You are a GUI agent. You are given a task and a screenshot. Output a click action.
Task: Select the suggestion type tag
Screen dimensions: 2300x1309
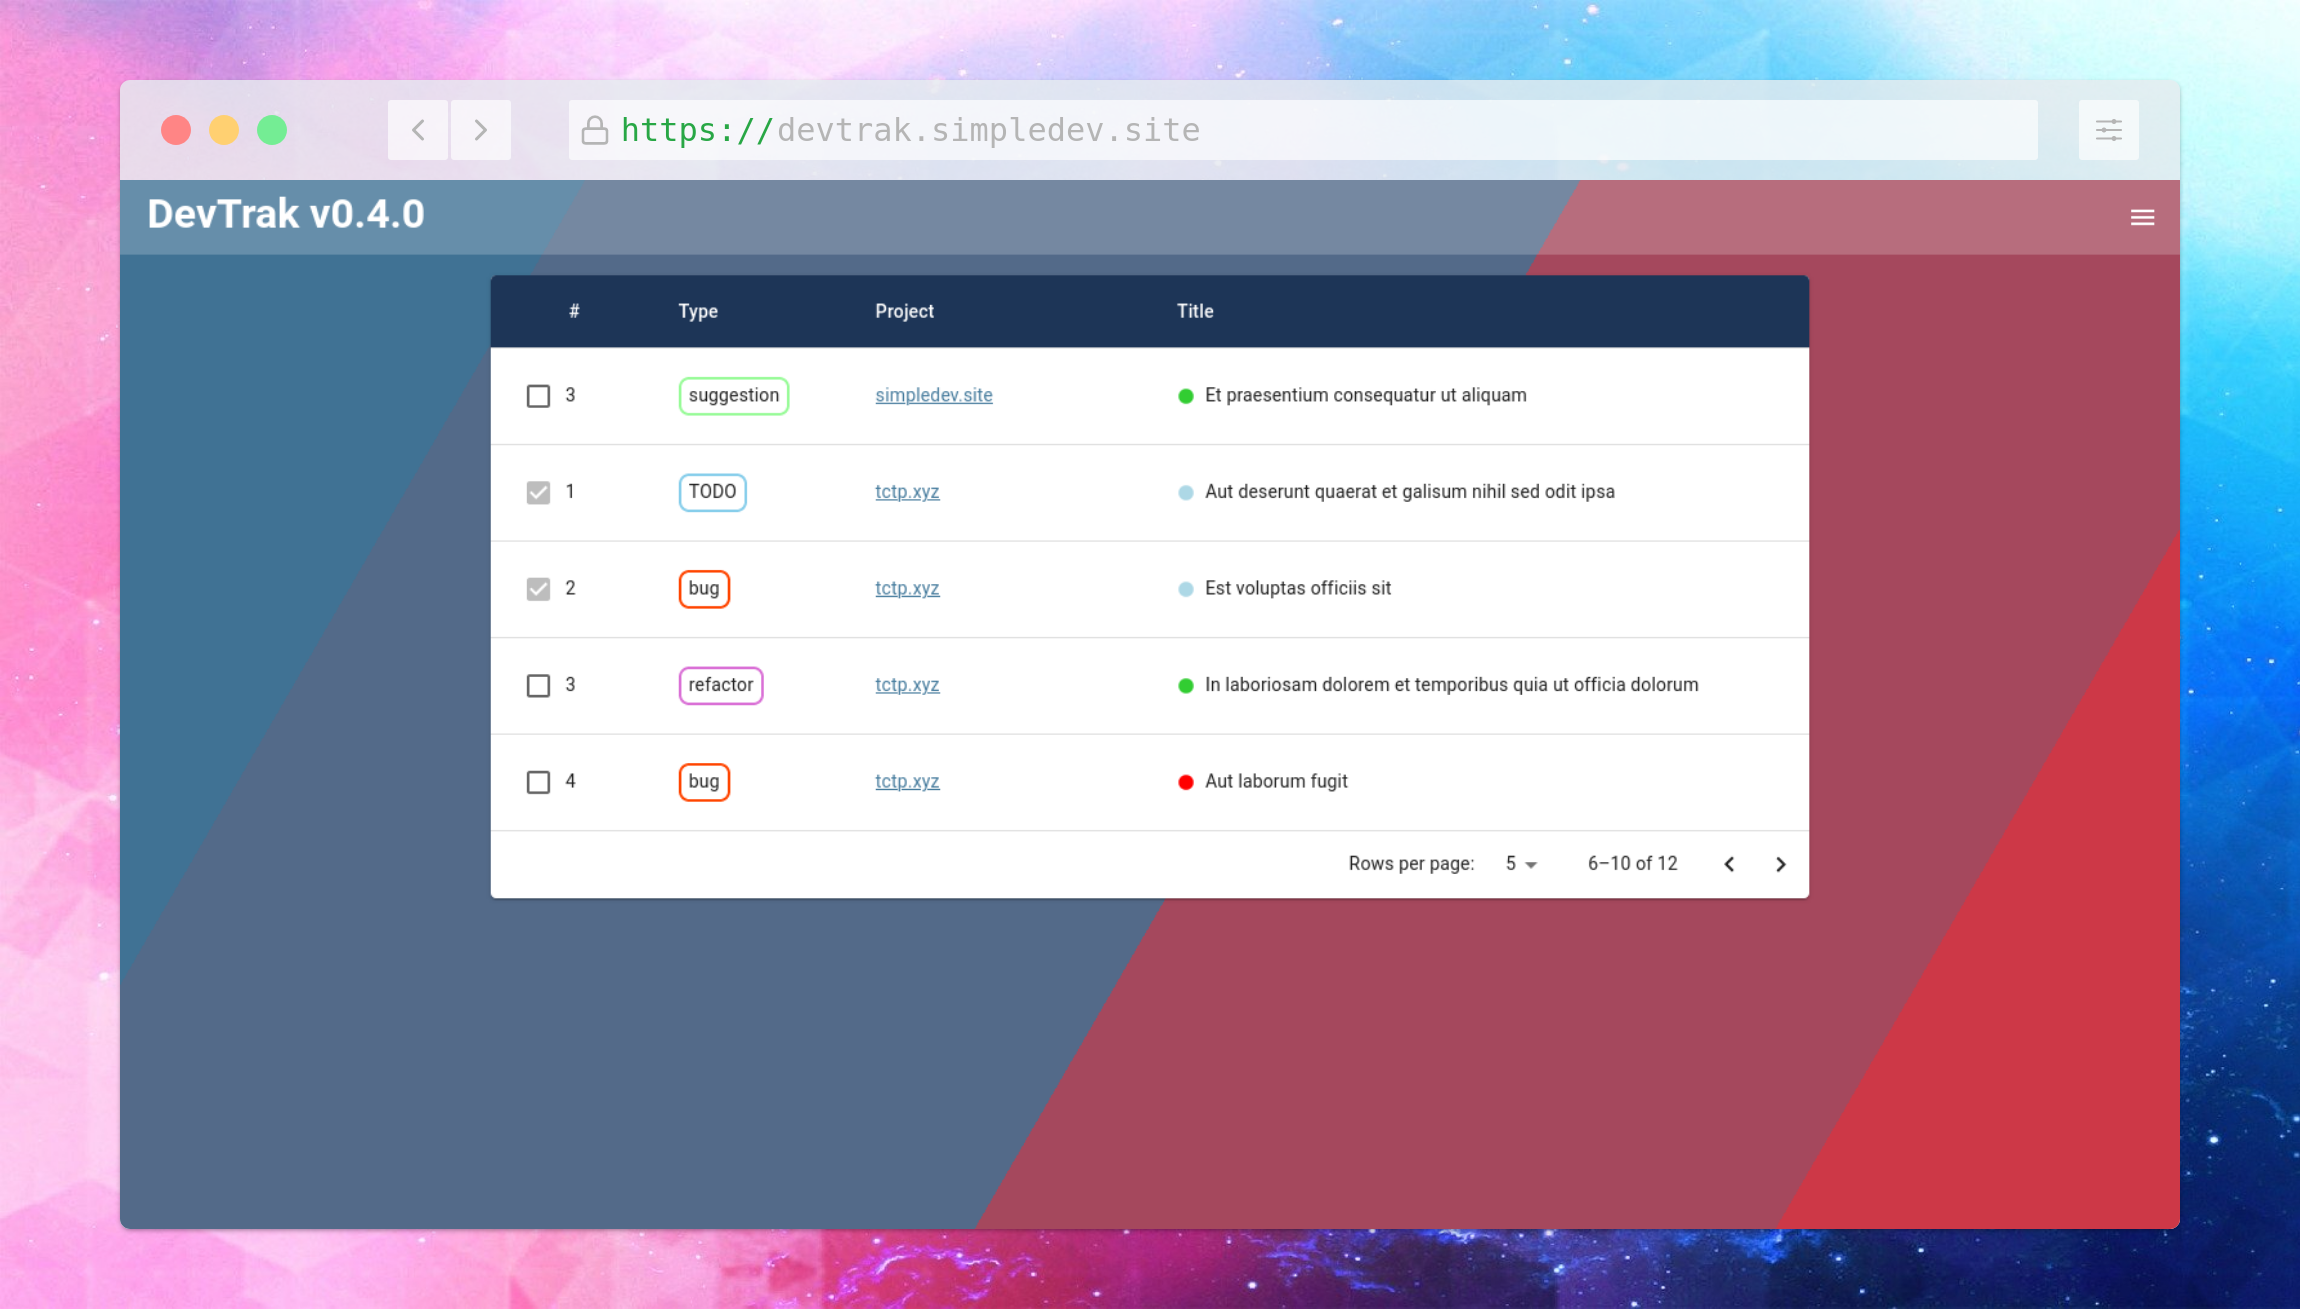(x=733, y=396)
